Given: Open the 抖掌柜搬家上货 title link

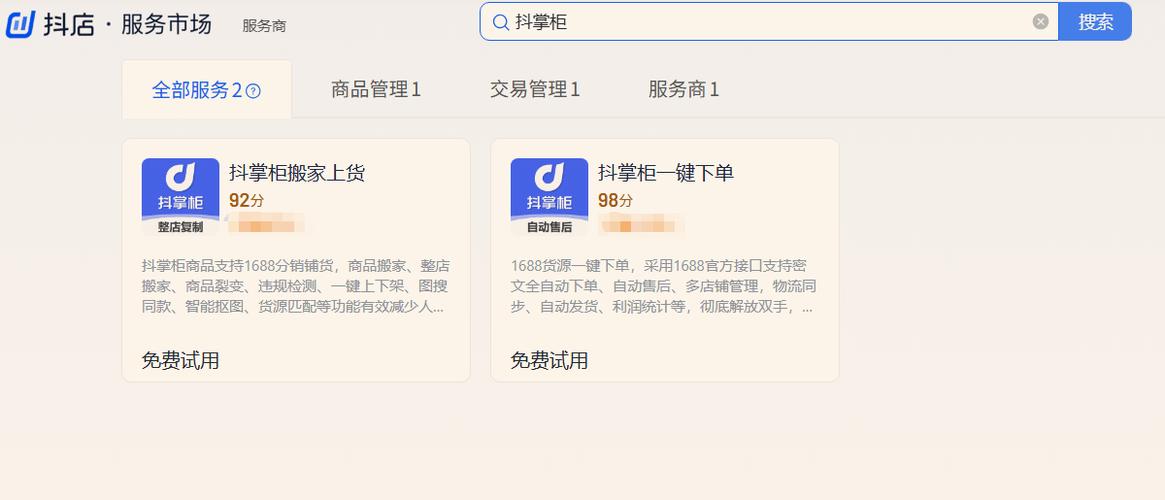Looking at the screenshot, I should [297, 173].
